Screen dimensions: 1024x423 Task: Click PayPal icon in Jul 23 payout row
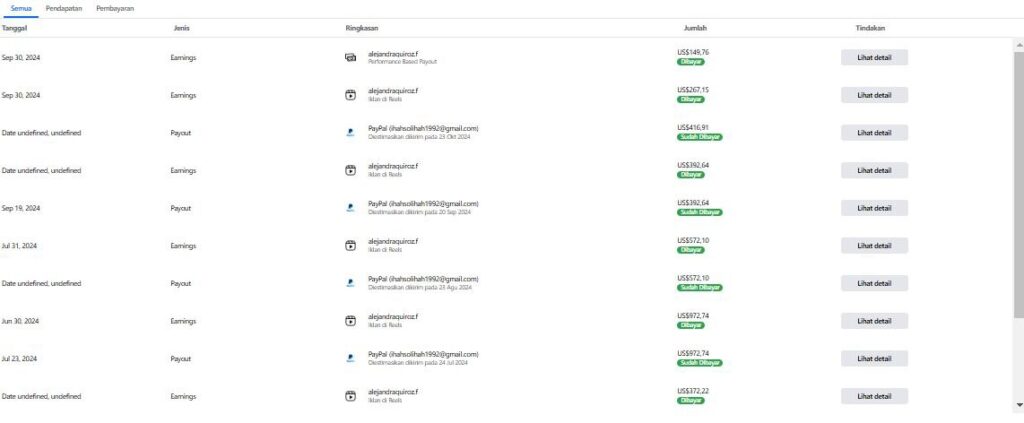[x=351, y=358]
